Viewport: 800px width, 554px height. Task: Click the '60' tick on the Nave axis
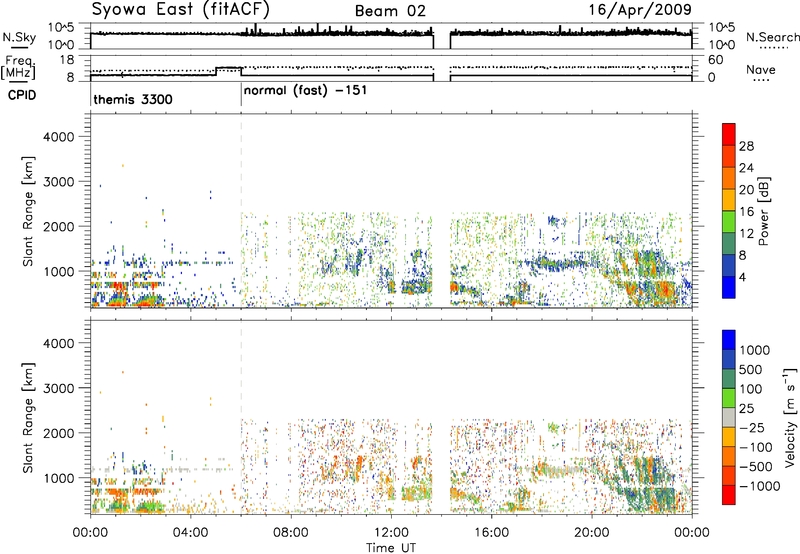(716, 60)
